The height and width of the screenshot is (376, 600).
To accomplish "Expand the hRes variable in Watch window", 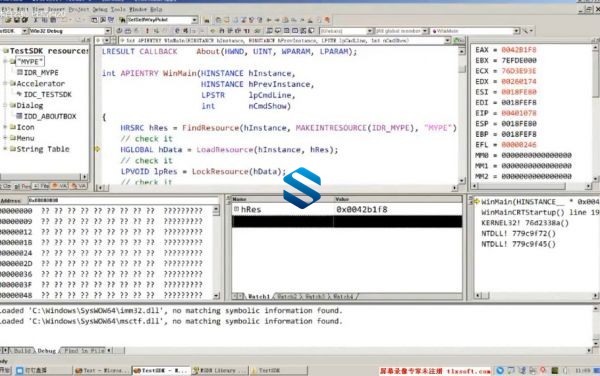I will pyautogui.click(x=236, y=209).
